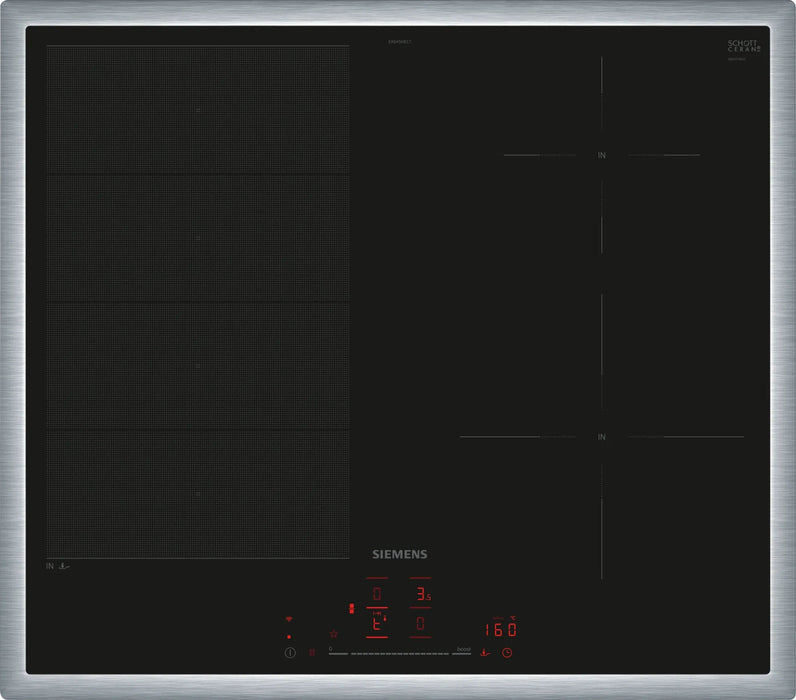Tap the pause/lock bars icon

click(312, 653)
